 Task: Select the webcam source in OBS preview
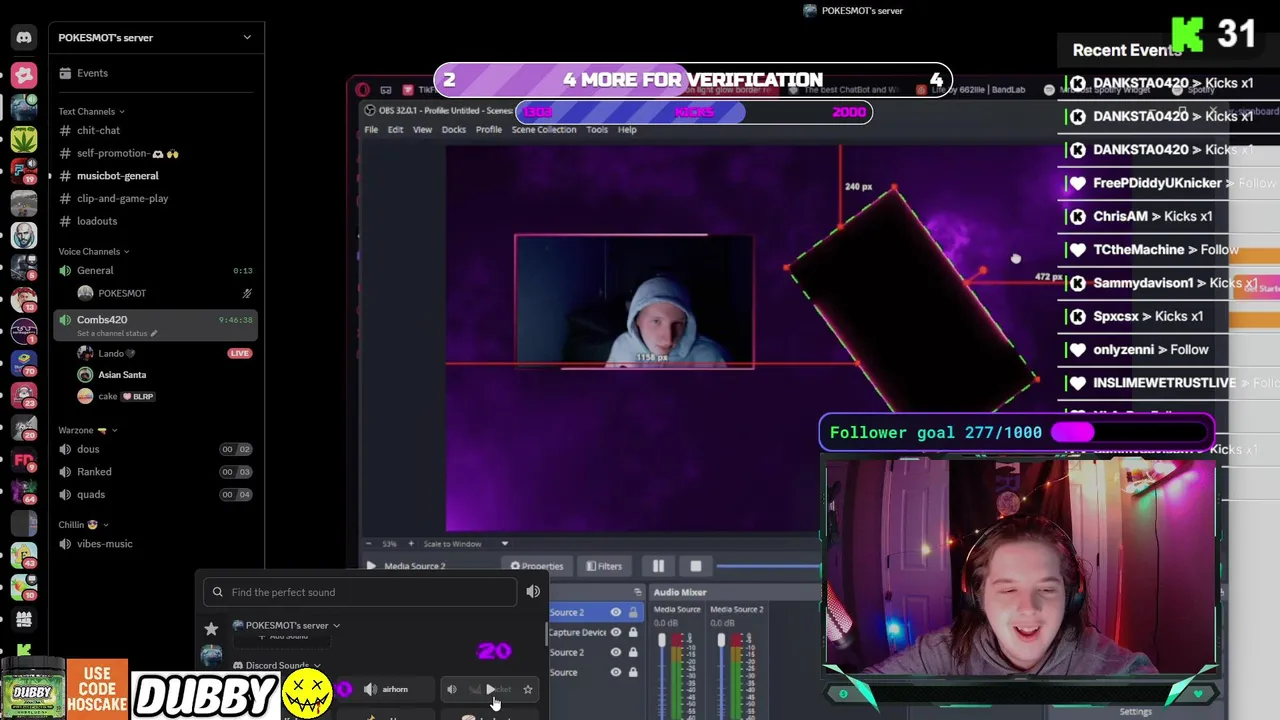(x=634, y=302)
